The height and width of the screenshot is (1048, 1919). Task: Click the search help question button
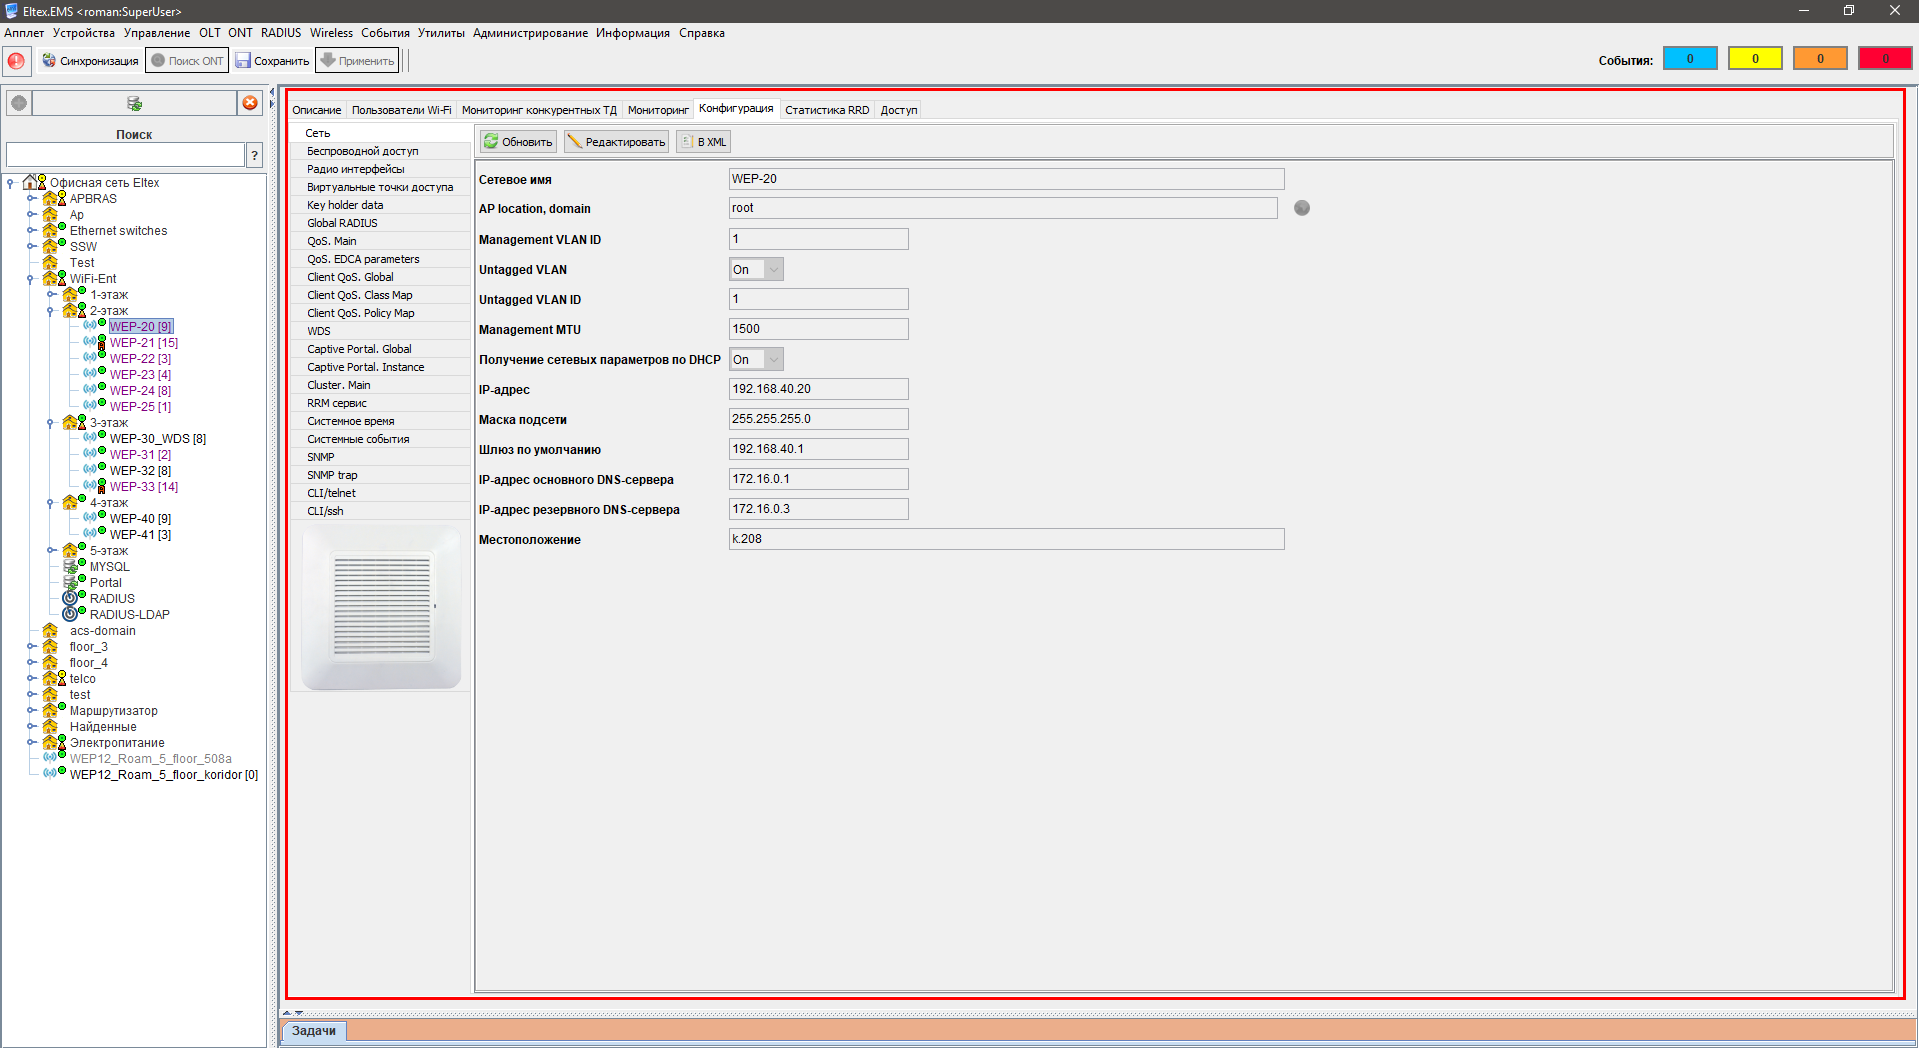click(x=255, y=155)
